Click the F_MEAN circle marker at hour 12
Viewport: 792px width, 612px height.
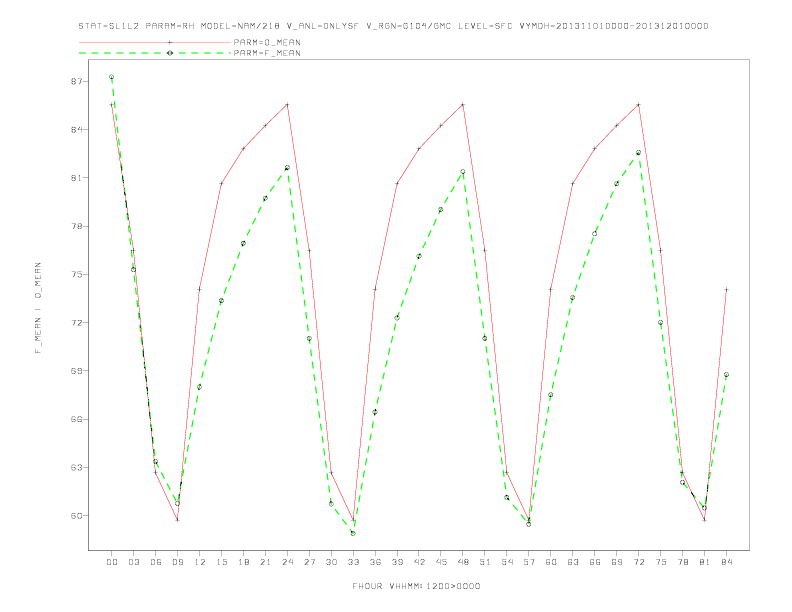click(x=200, y=387)
